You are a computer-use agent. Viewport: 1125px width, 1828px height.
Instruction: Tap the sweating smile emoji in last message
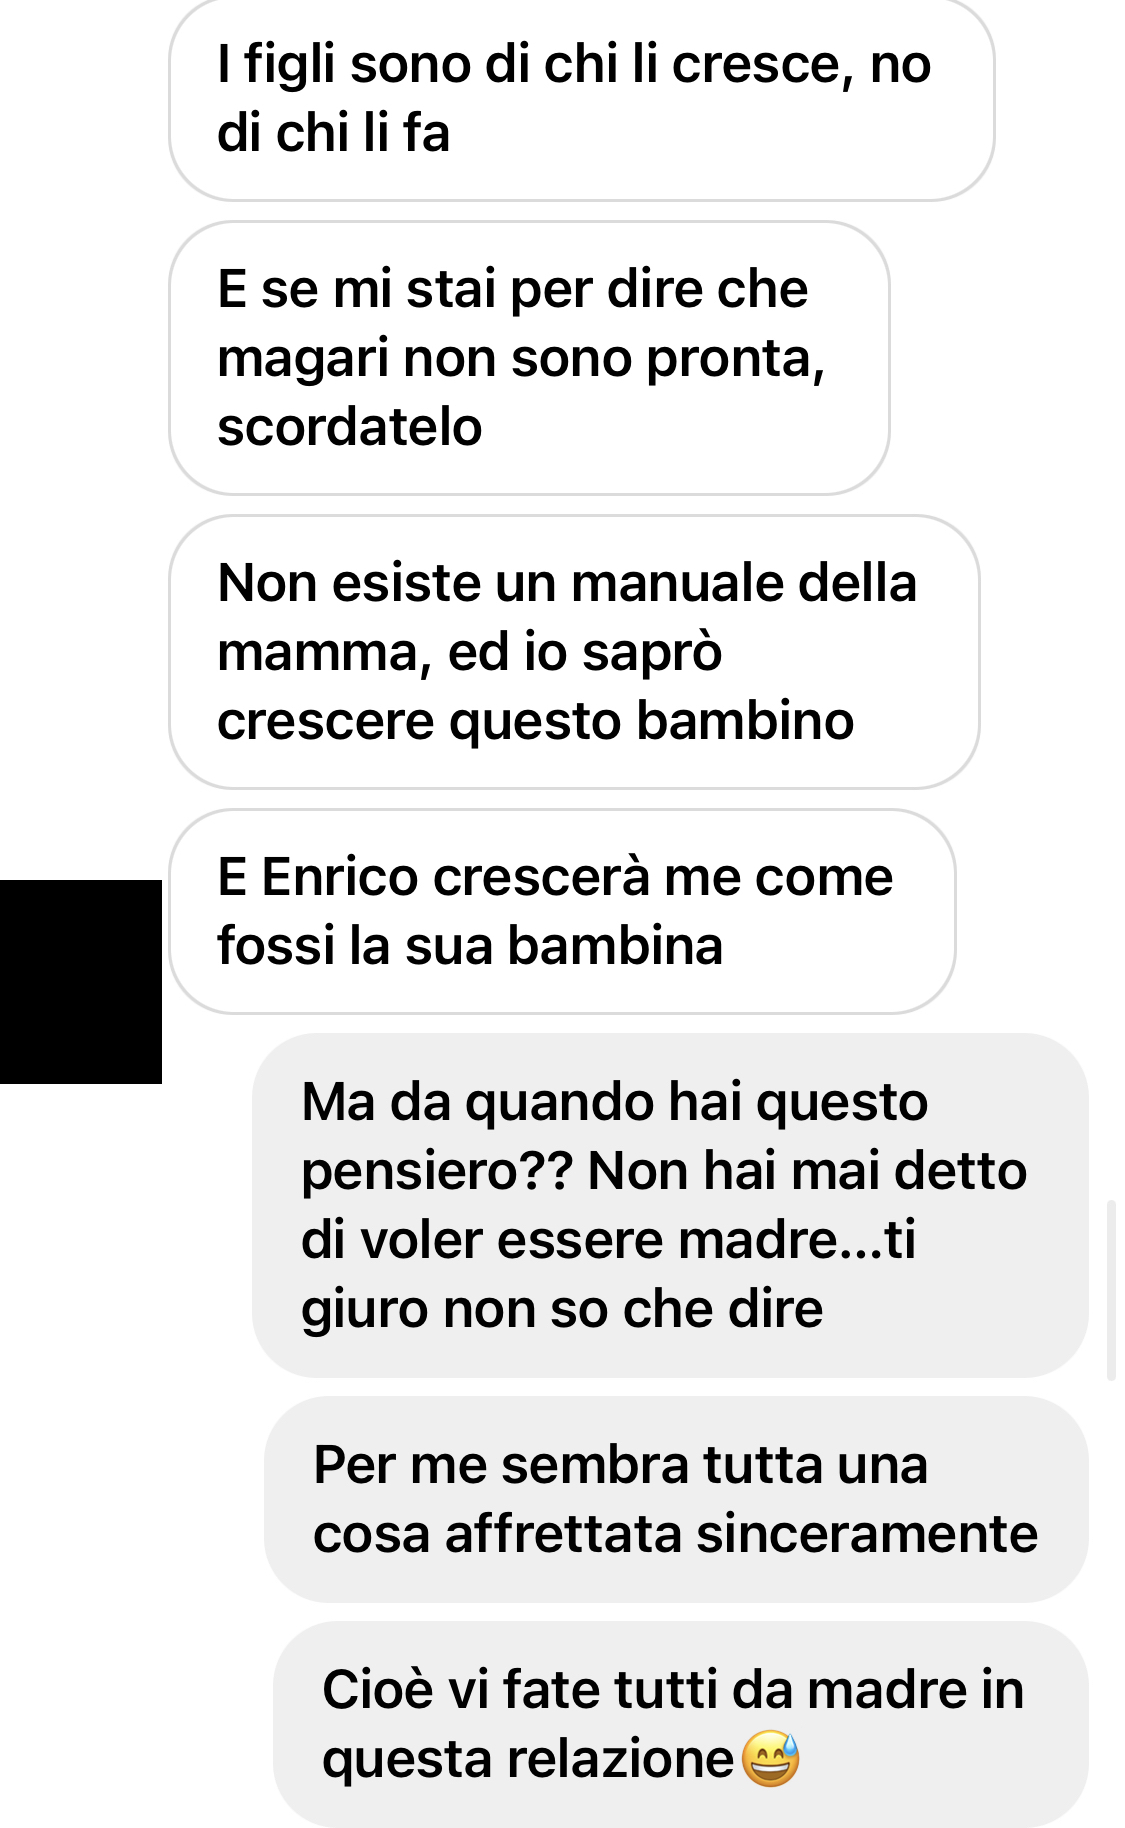770,1759
